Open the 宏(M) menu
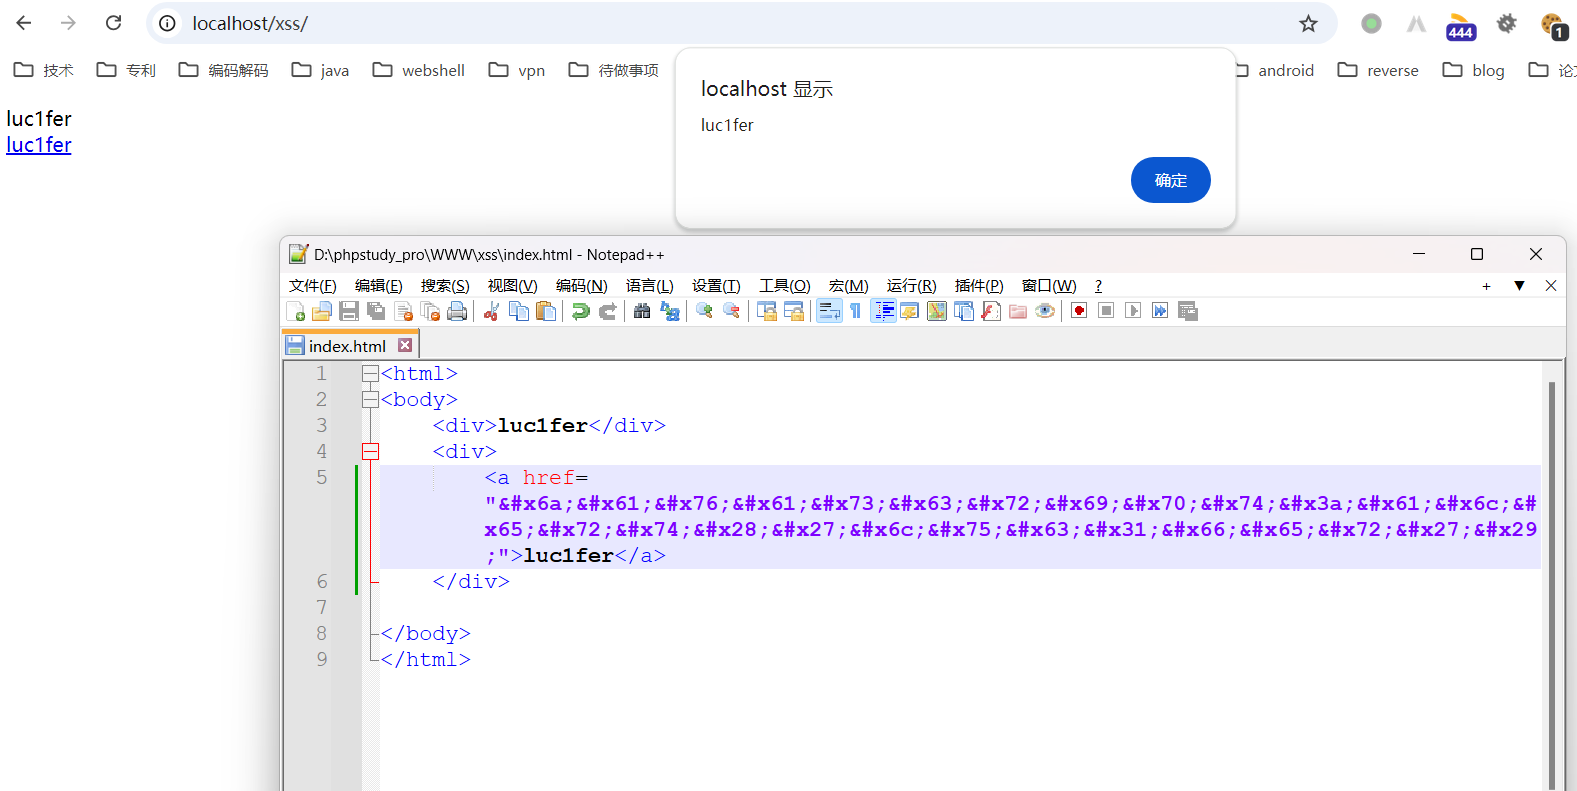This screenshot has width=1577, height=791. point(849,286)
